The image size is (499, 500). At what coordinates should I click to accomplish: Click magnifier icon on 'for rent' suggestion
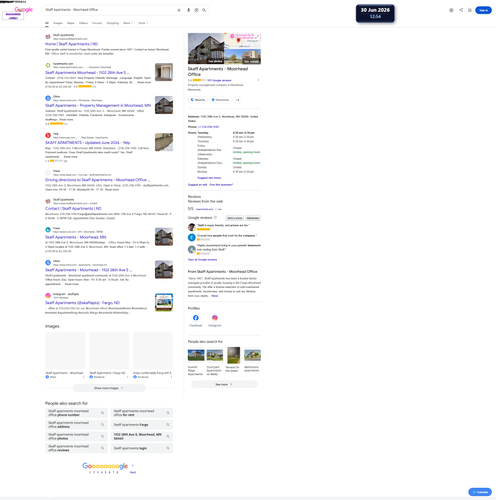(x=168, y=413)
